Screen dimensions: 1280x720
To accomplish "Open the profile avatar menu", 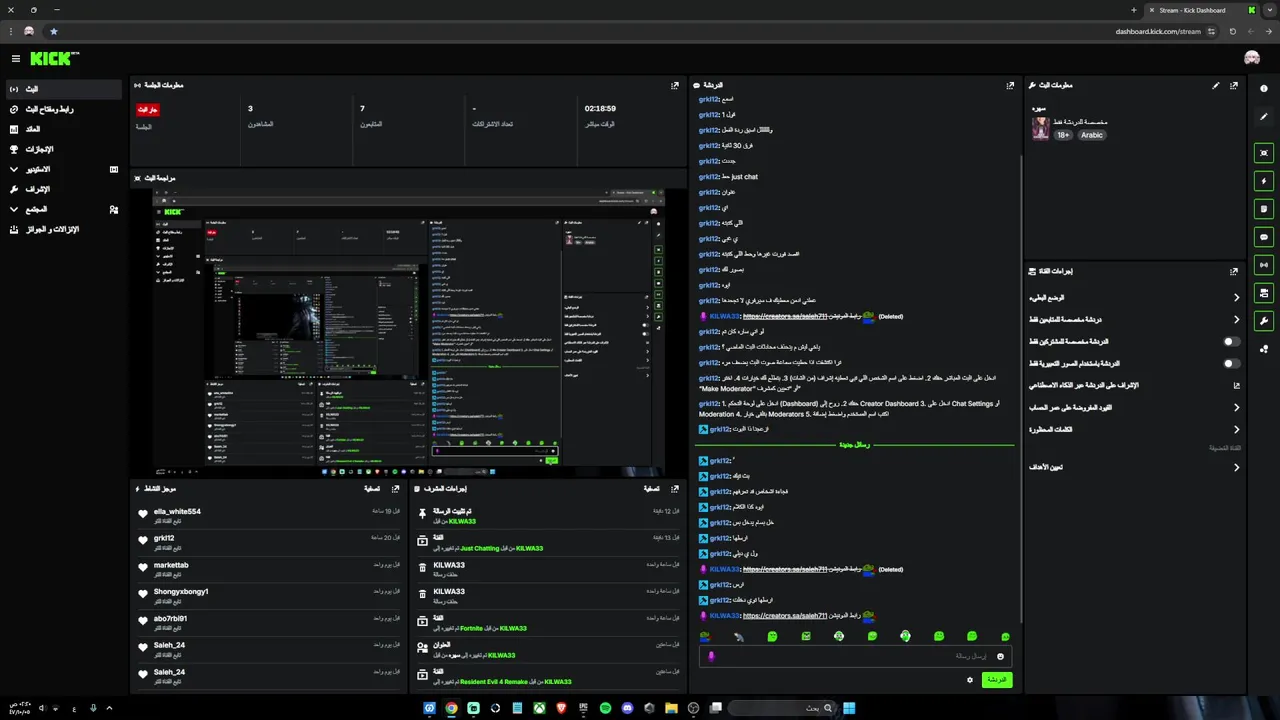I will pyautogui.click(x=1252, y=59).
